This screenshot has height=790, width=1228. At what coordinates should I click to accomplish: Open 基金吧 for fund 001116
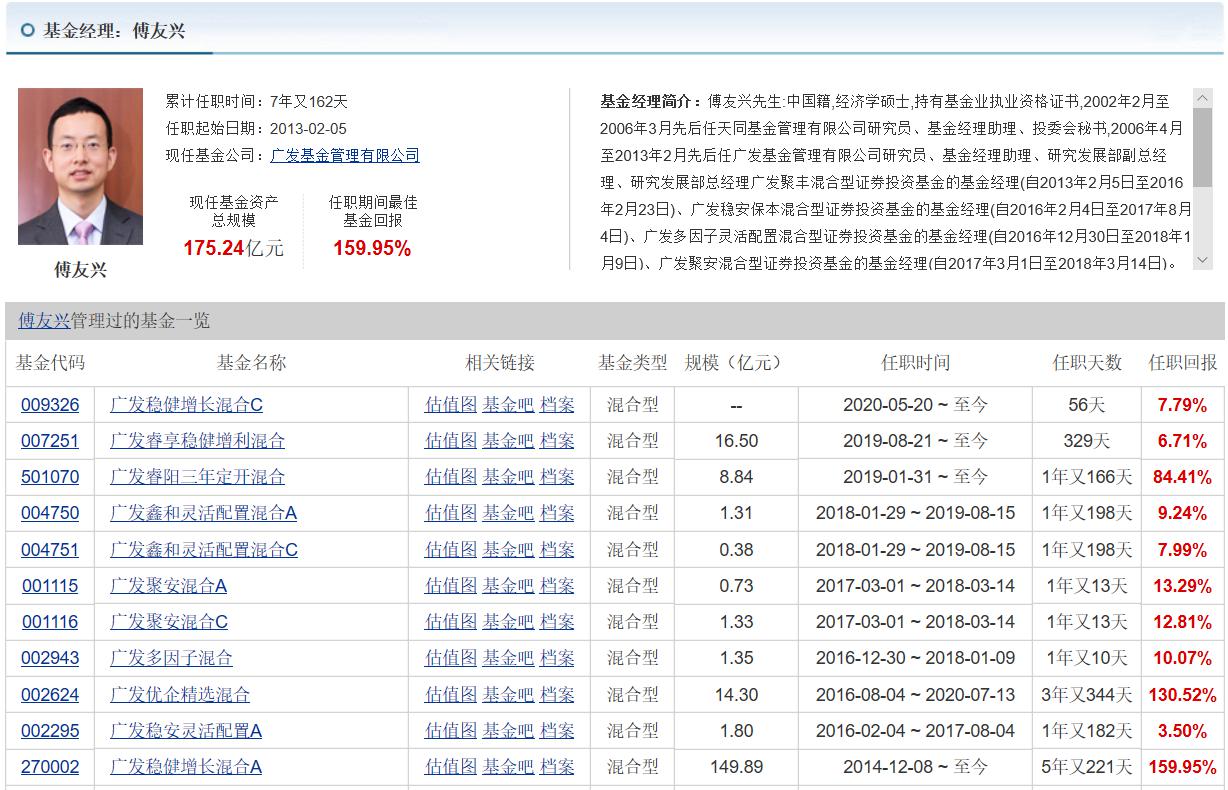tap(508, 621)
